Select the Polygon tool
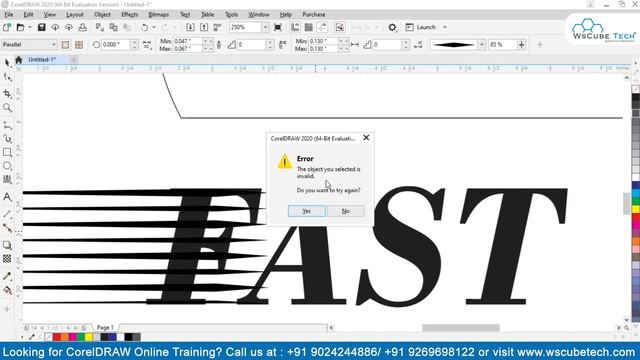Viewport: 640px width, 360px height. (x=7, y=179)
